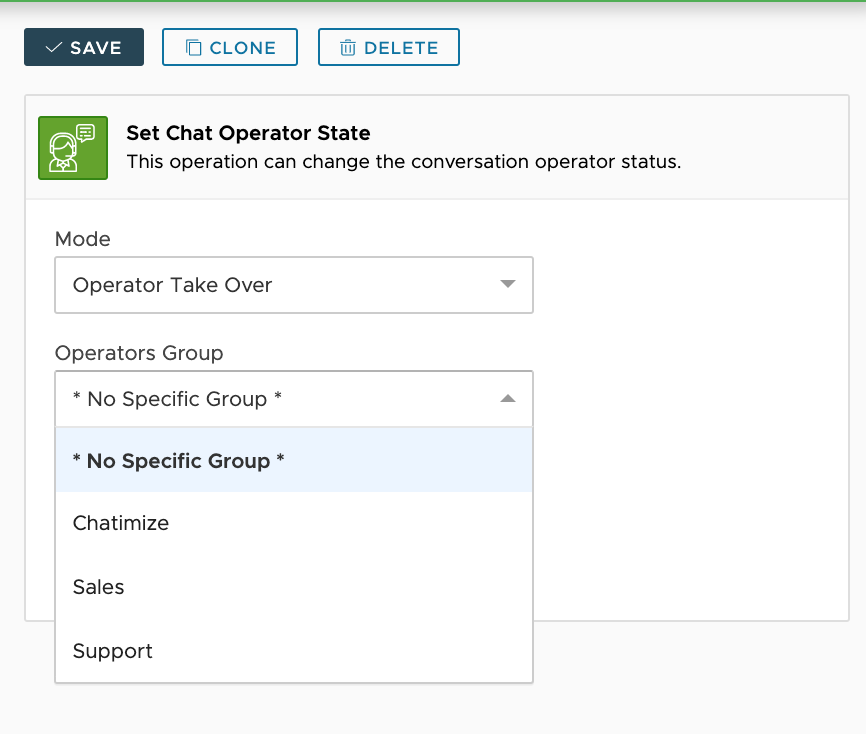Click the "Operator Take Over" selected value
Screen dimensions: 866x734
[173, 285]
